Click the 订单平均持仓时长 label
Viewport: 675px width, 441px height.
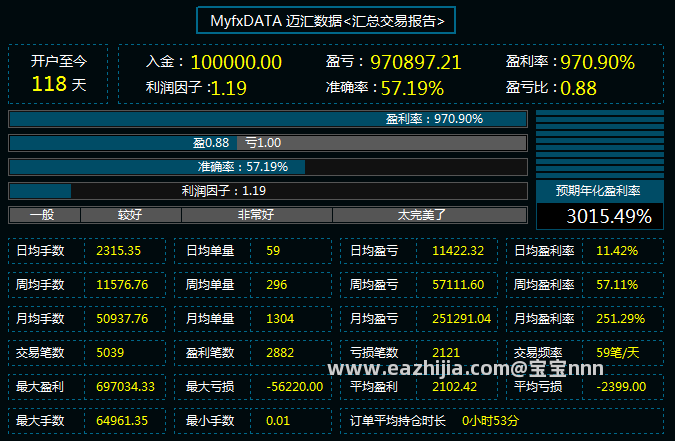[398, 421]
